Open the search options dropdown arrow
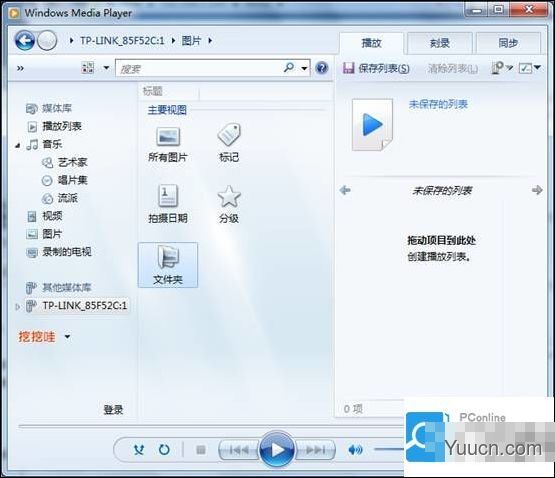555x478 pixels. [x=304, y=68]
